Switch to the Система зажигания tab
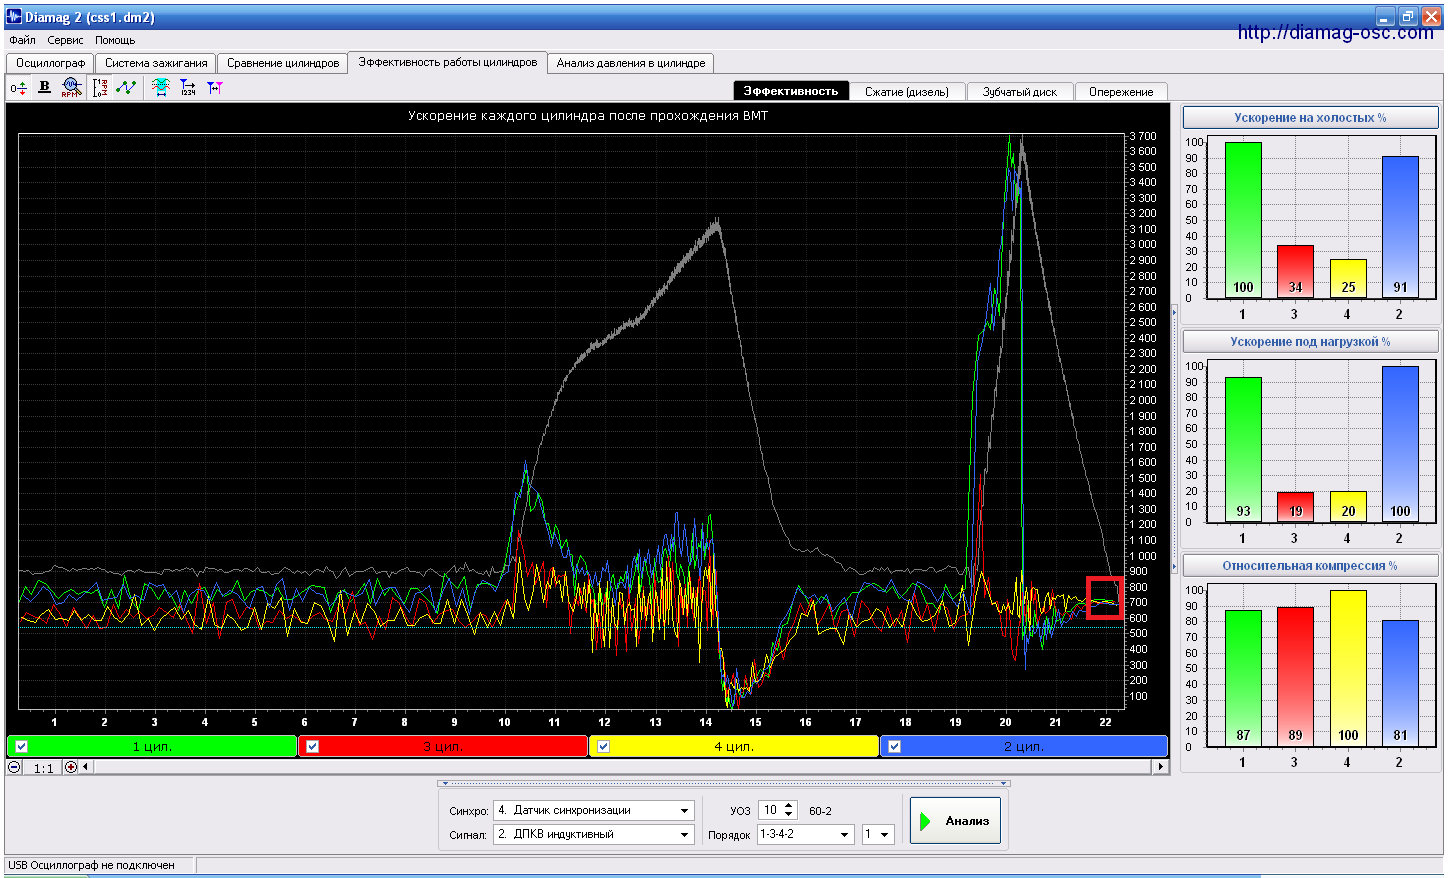The image size is (1448, 878). (156, 63)
